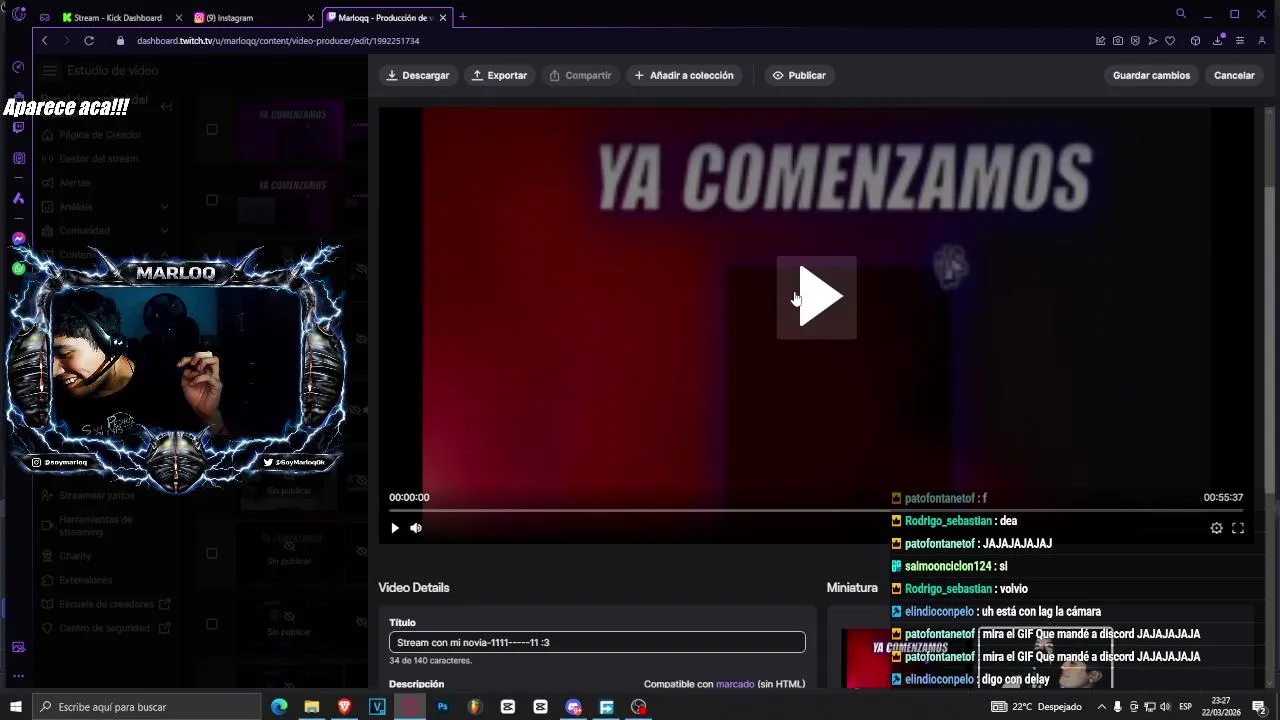Take a snapshot with camera toolbar icon

(x=1118, y=41)
